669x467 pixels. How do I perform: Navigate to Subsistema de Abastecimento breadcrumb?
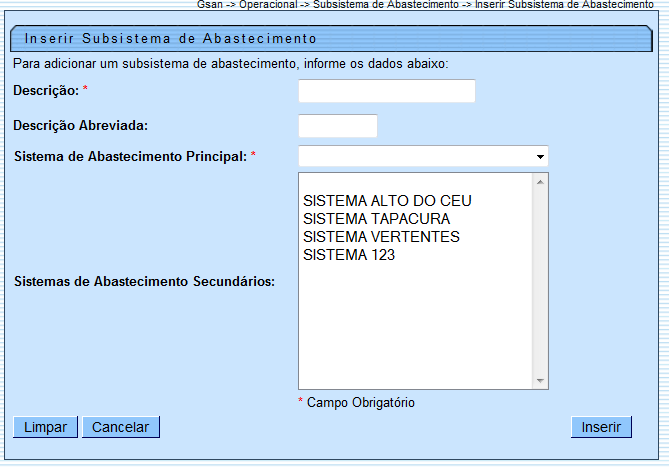point(385,5)
